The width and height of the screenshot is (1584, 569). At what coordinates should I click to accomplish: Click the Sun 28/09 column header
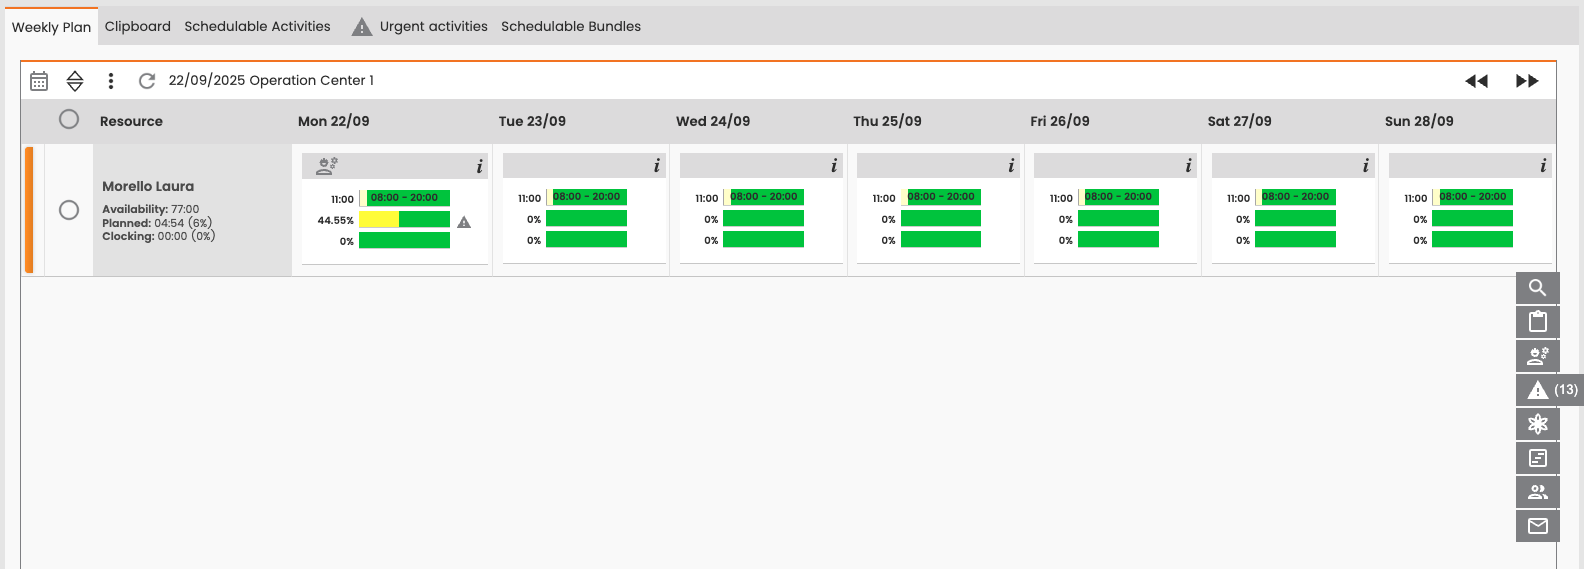1419,121
